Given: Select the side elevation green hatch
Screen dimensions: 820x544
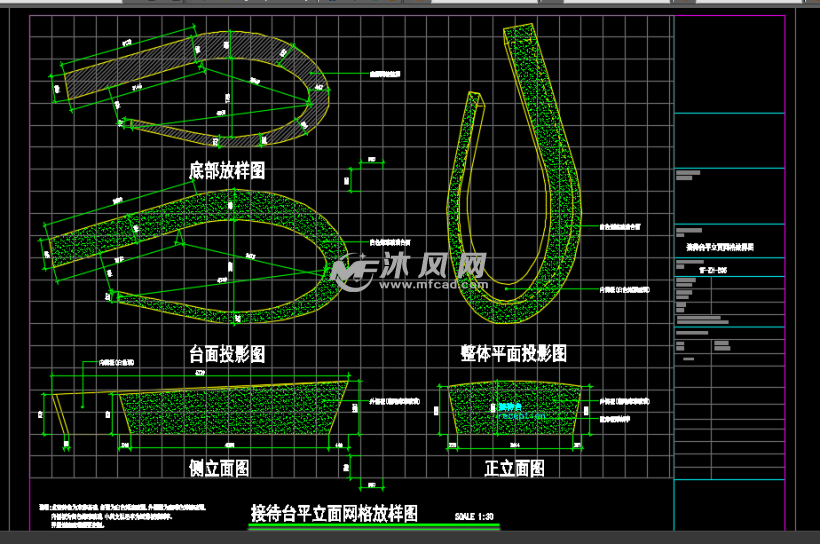Looking at the screenshot, I should pyautogui.click(x=230, y=415).
